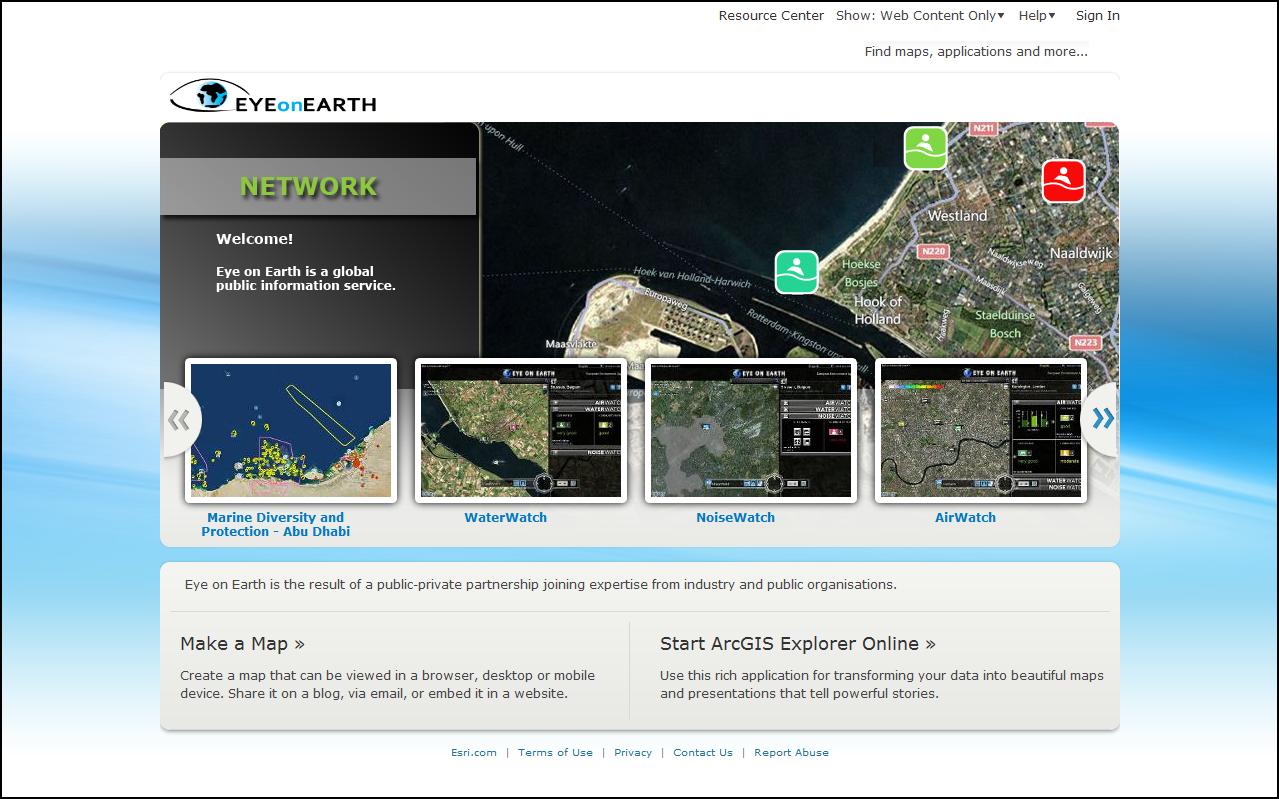Click the green swimmer marker near N211

(x=925, y=148)
